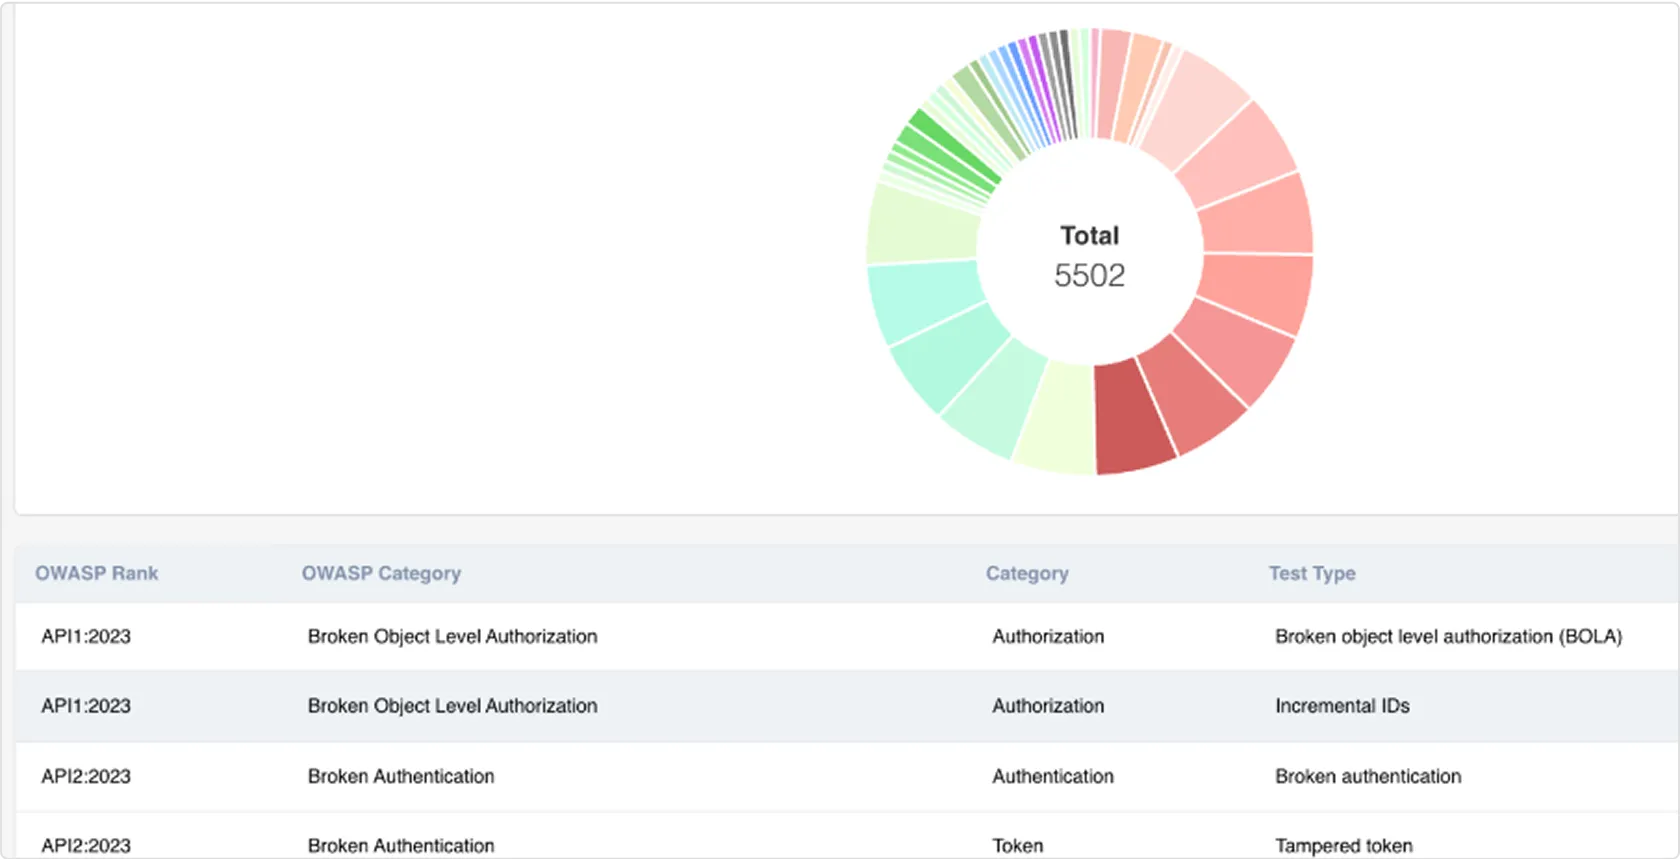The image size is (1680, 859).
Task: Click the Test Type column header
Action: coord(1312,573)
